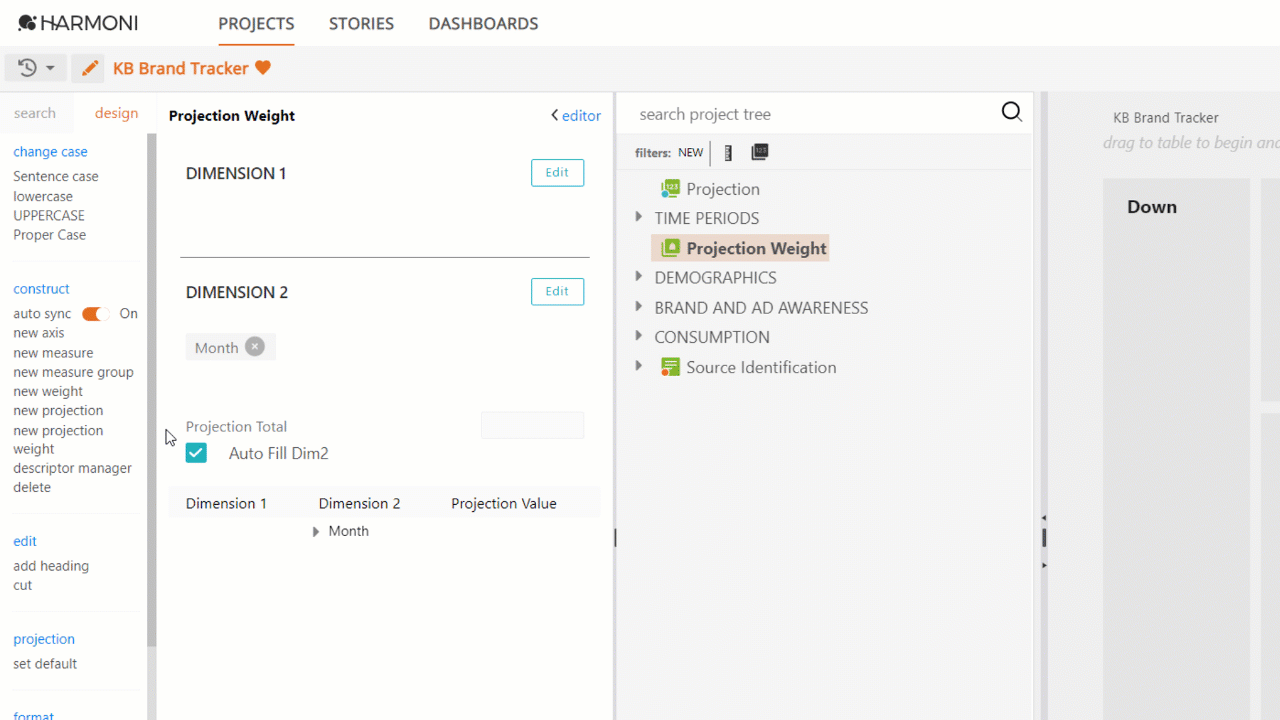The width and height of the screenshot is (1280, 720).
Task: Select the Projection tree item
Action: 723,189
